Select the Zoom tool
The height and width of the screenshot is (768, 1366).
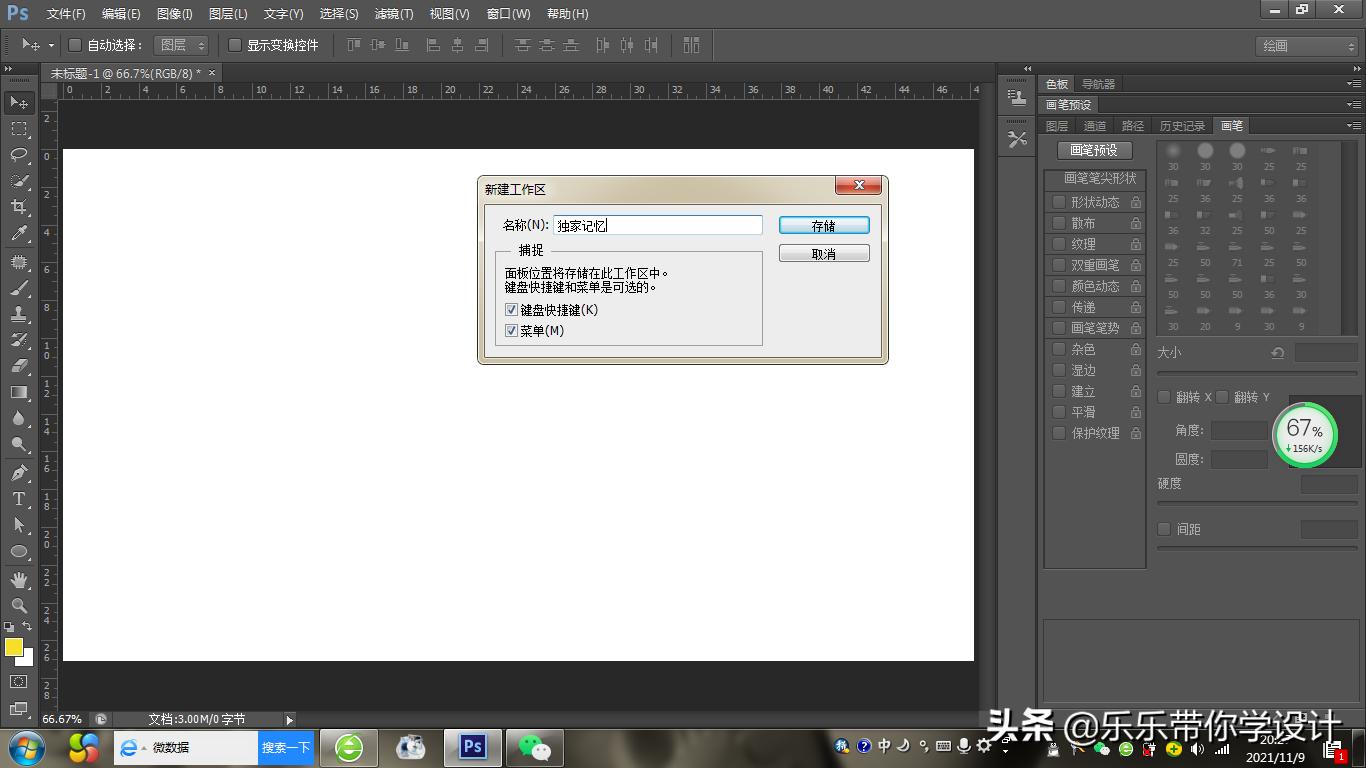tap(19, 606)
